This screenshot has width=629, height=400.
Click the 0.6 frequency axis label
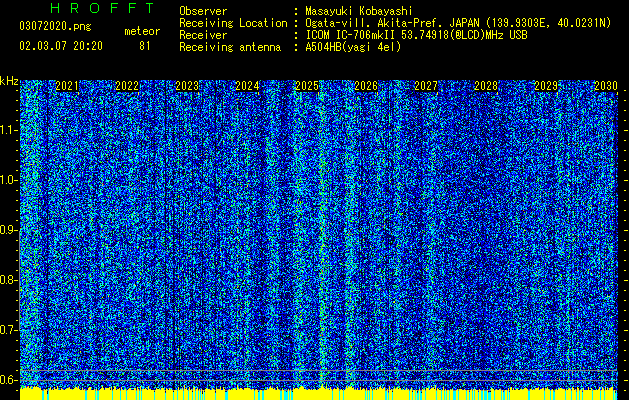pyautogui.click(x=9, y=380)
